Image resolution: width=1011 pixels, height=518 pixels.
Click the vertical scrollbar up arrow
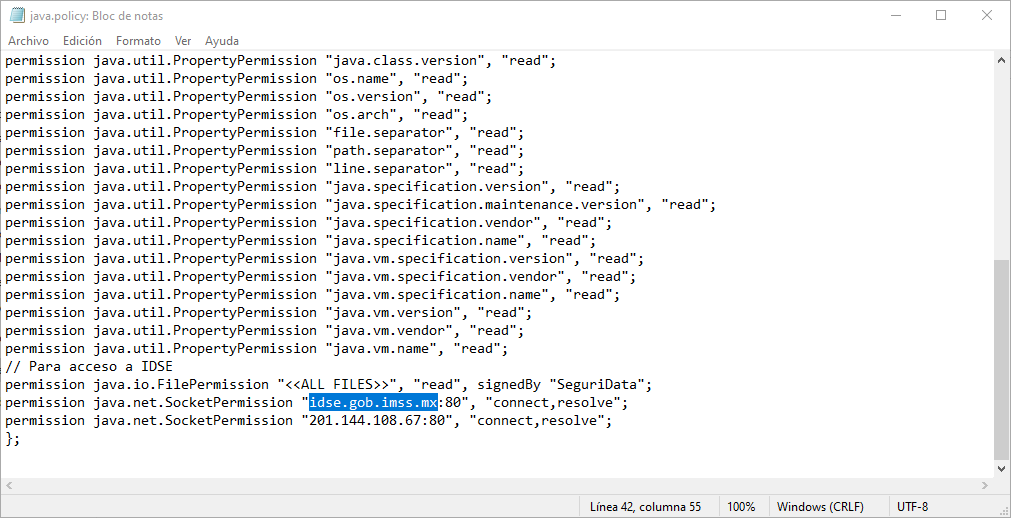point(1002,61)
